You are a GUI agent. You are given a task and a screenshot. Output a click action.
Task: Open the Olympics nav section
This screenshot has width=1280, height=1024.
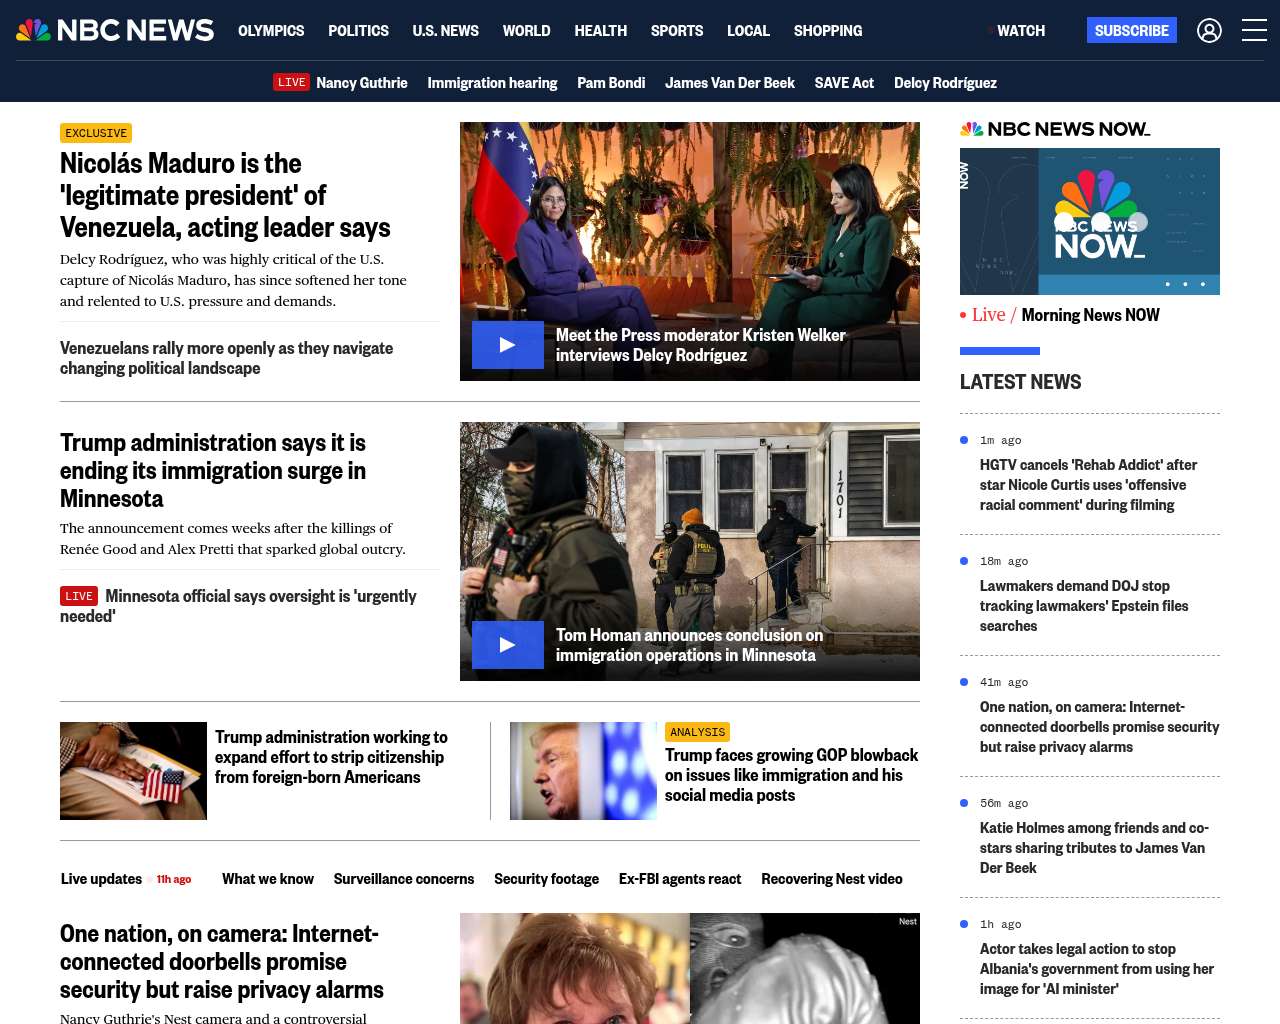pos(271,31)
